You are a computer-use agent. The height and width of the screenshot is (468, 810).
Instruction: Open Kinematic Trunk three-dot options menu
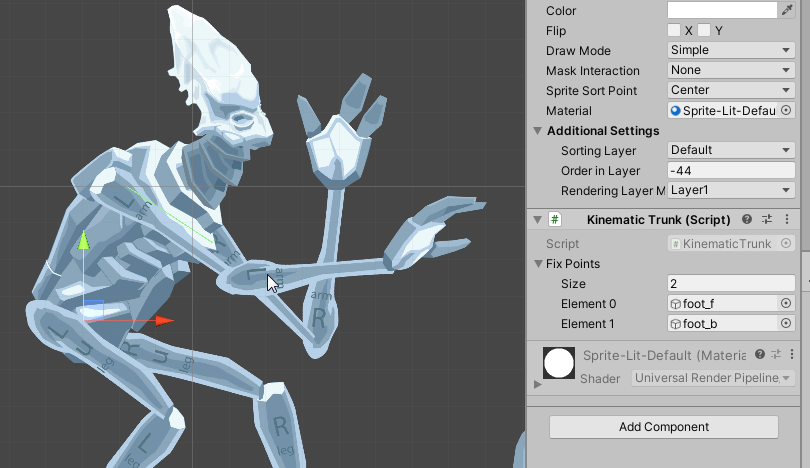click(x=786, y=219)
